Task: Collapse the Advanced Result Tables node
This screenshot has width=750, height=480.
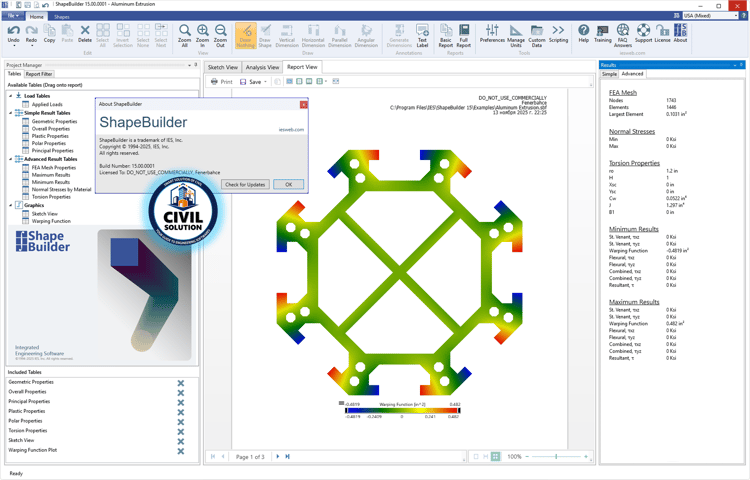Action: (11, 159)
